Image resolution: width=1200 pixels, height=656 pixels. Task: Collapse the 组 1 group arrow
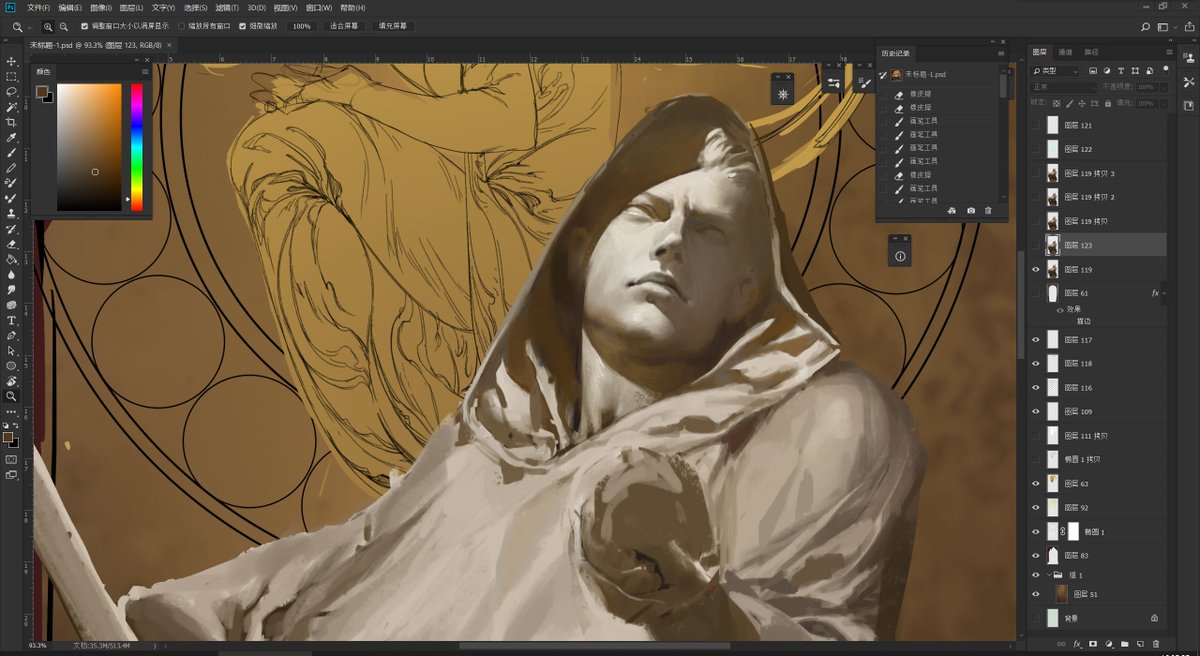[1048, 575]
